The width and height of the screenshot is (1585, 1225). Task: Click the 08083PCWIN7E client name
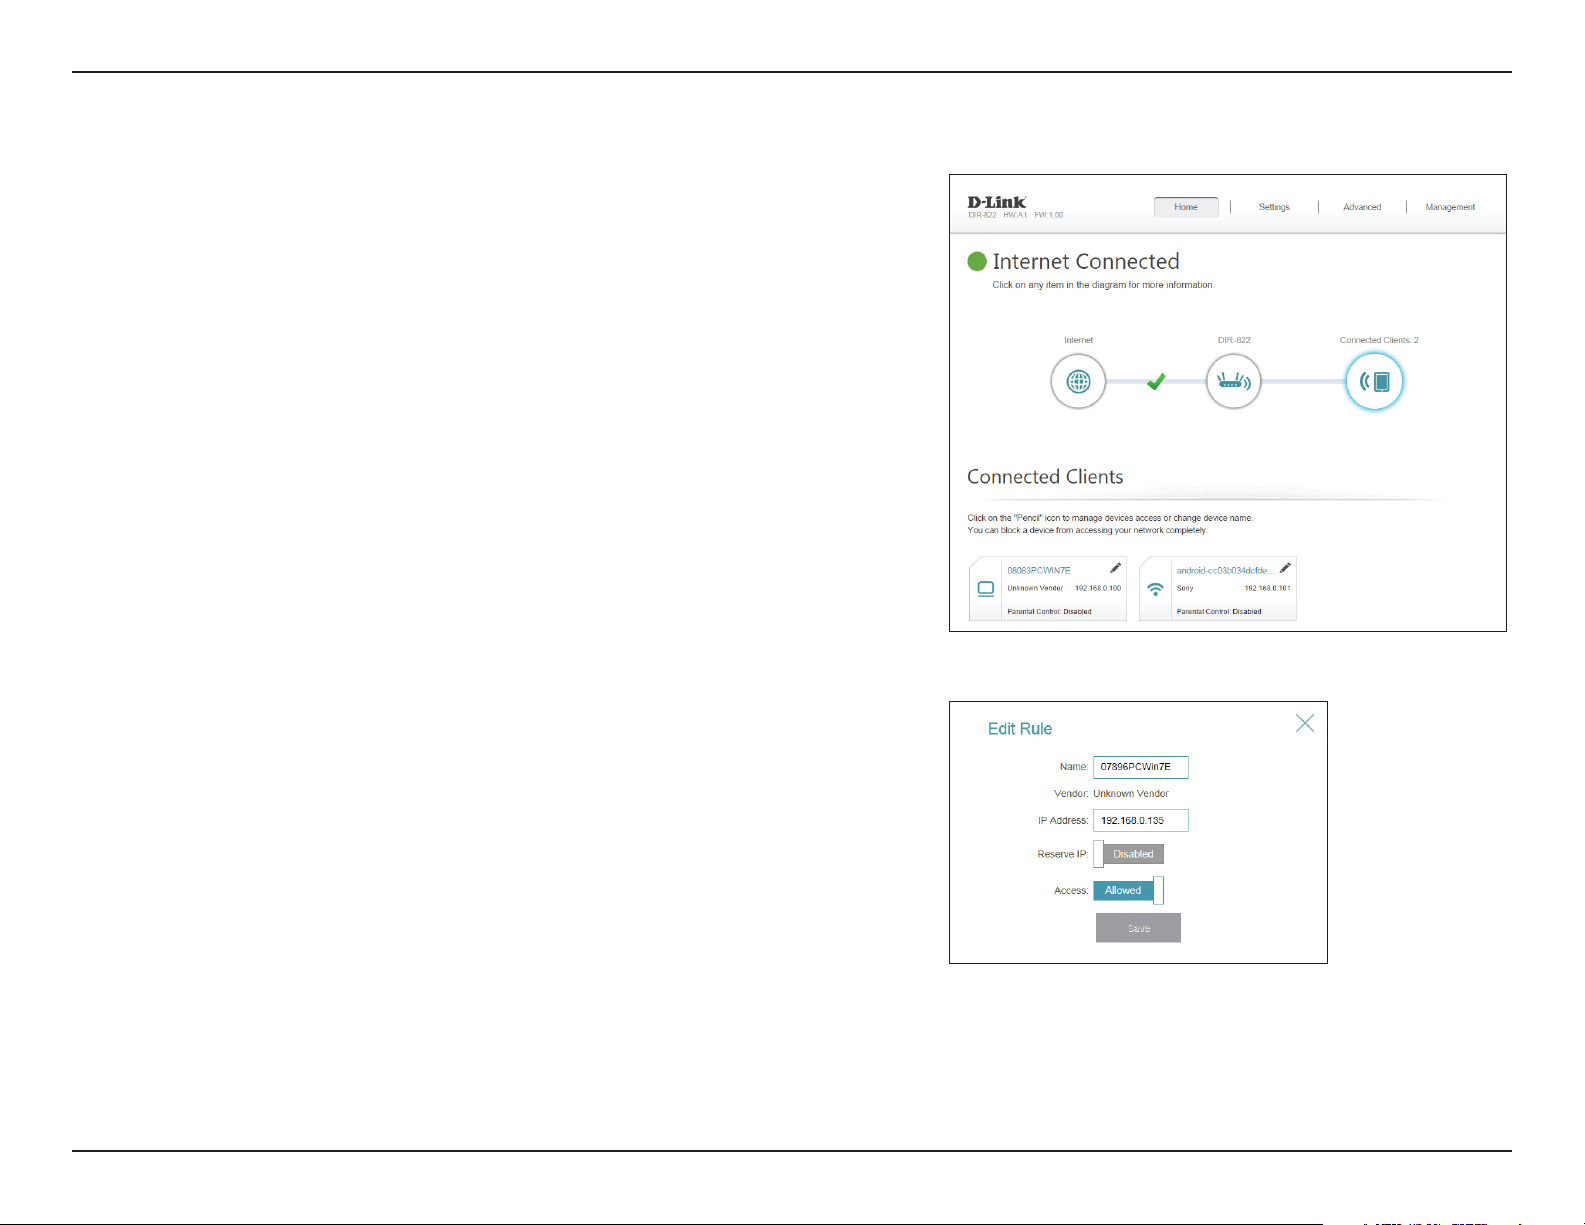point(1039,570)
